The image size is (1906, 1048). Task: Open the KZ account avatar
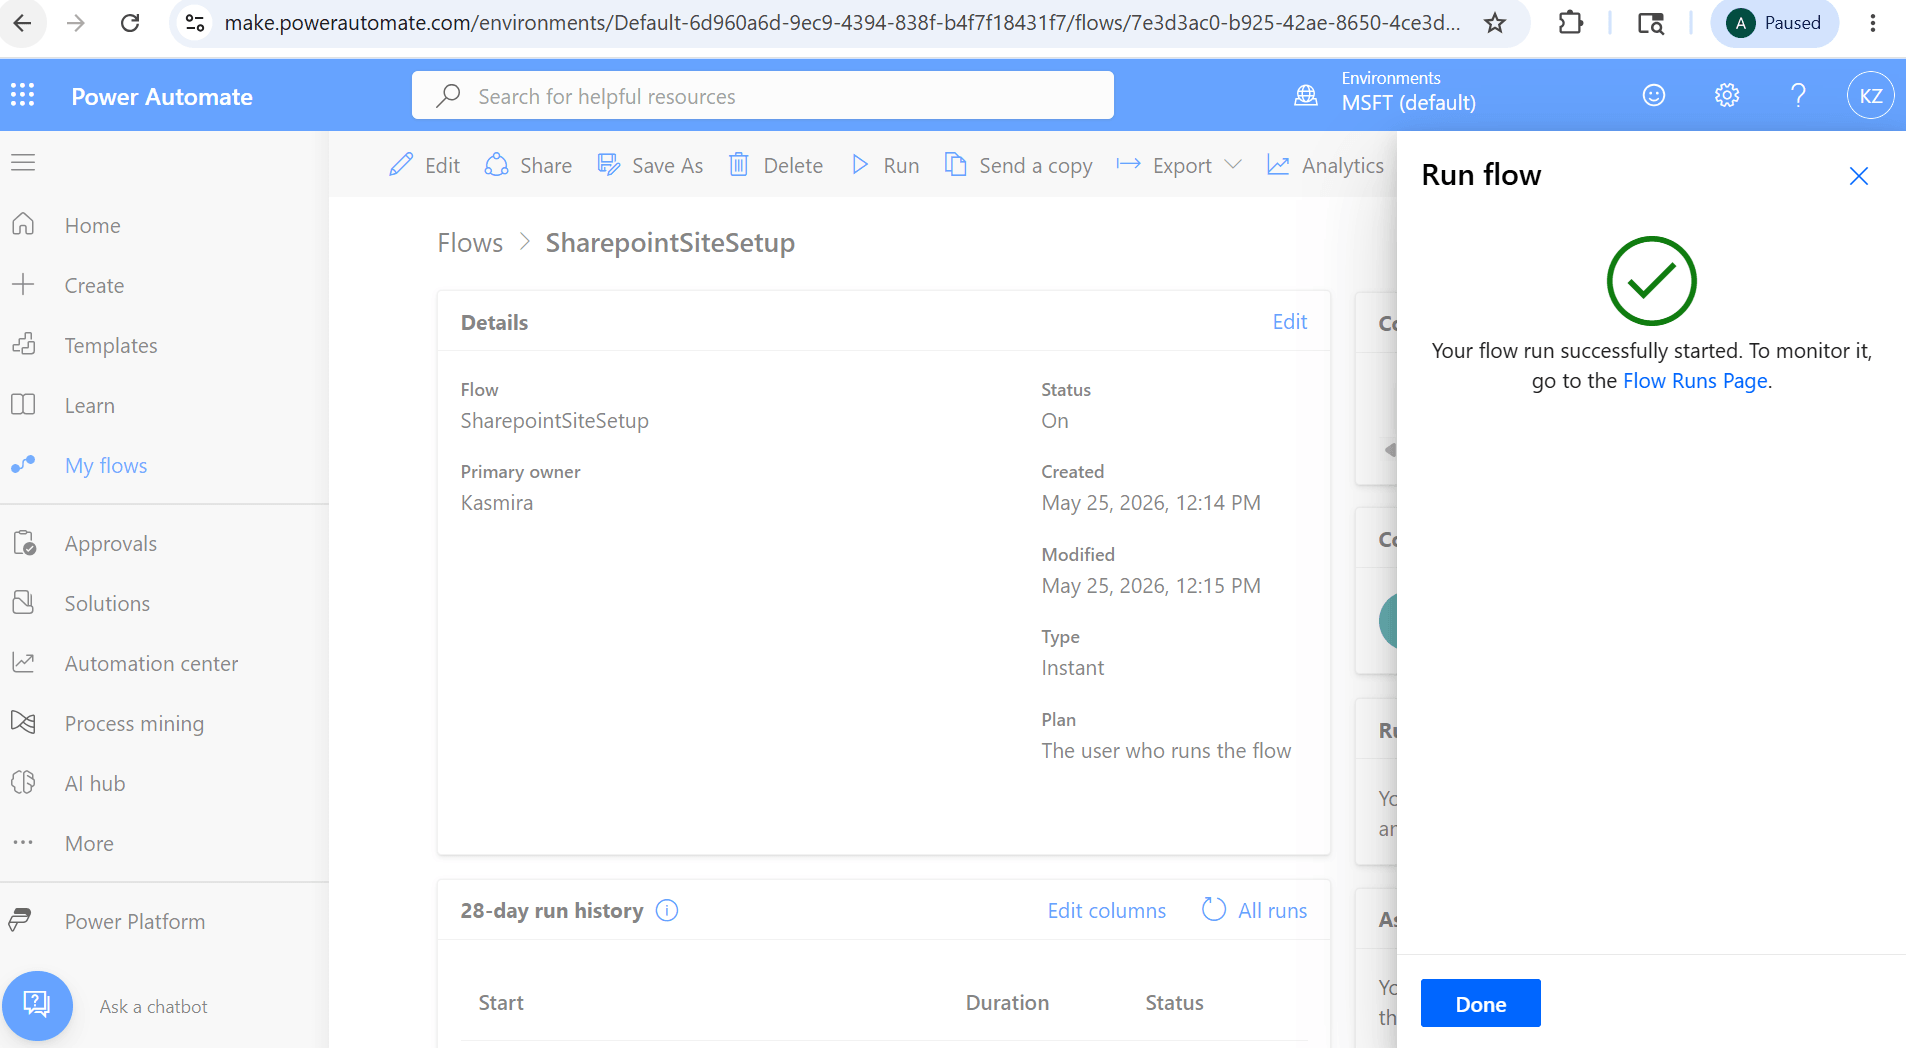point(1870,95)
